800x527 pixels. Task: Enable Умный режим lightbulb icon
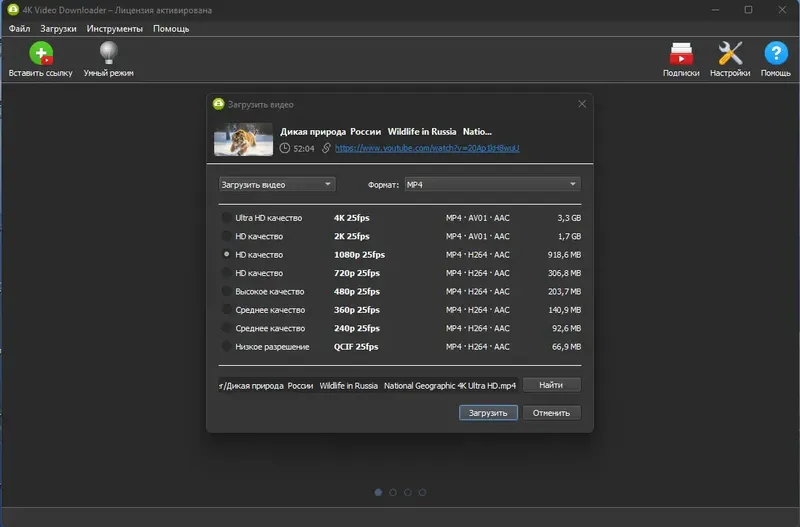click(x=109, y=53)
